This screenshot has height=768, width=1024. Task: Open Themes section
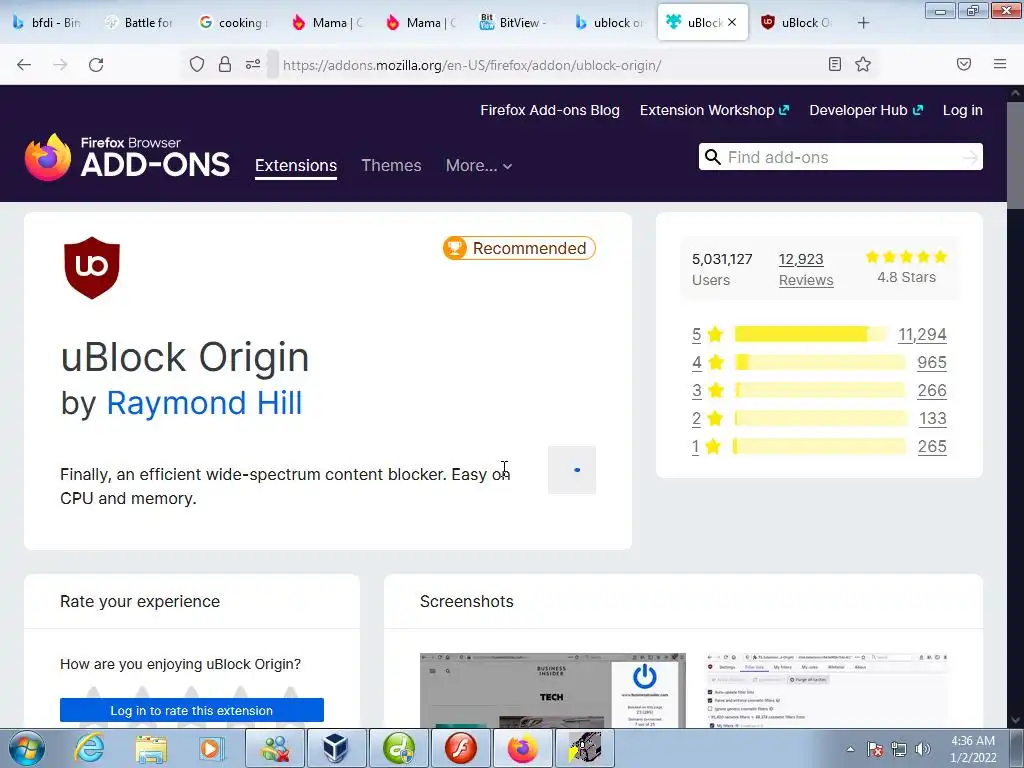391,166
